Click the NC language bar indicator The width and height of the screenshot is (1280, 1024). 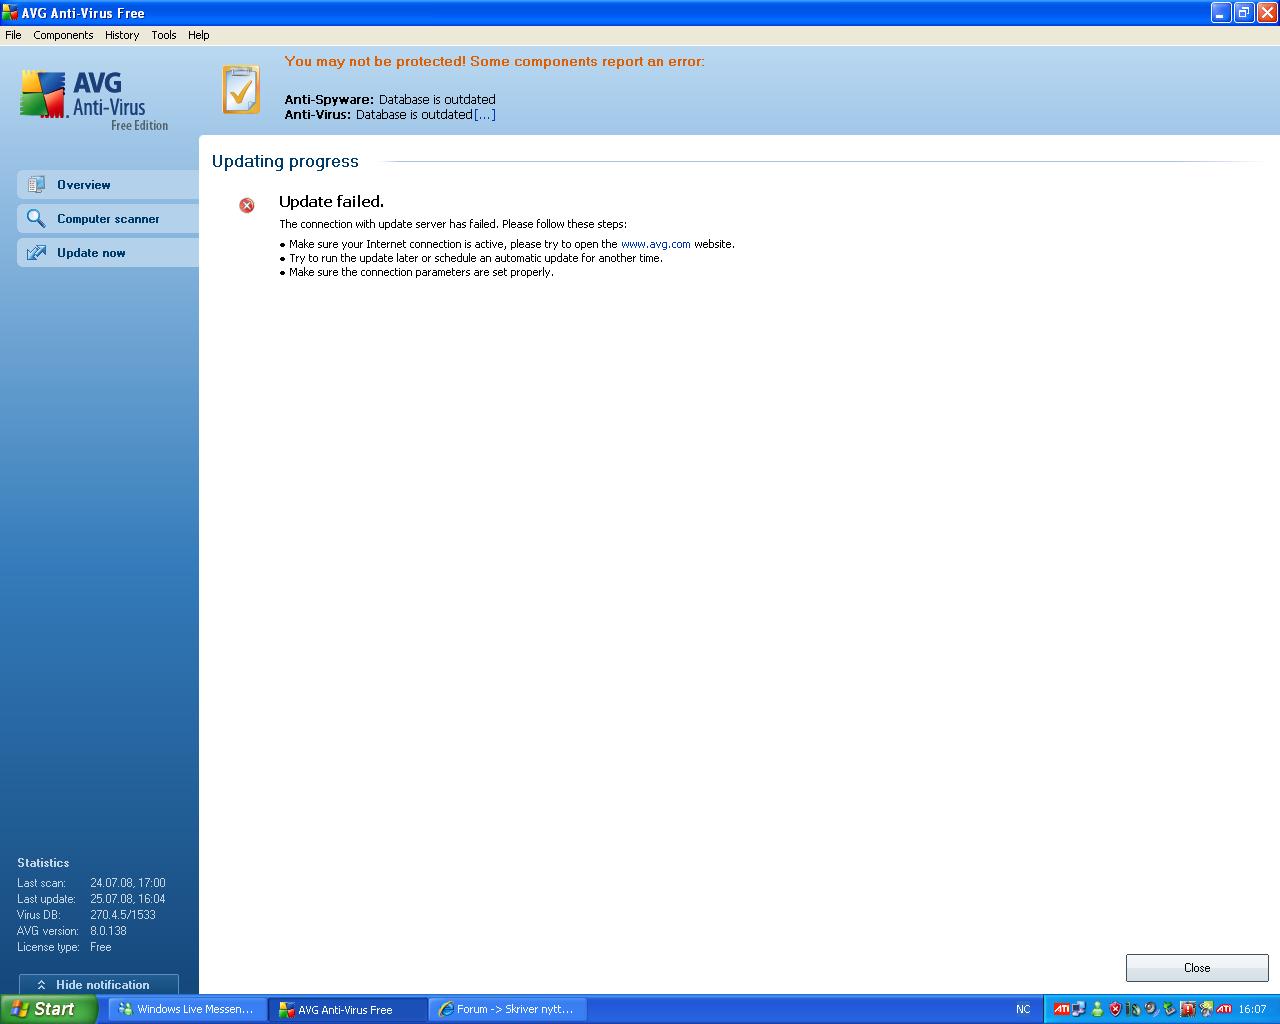point(1023,1009)
